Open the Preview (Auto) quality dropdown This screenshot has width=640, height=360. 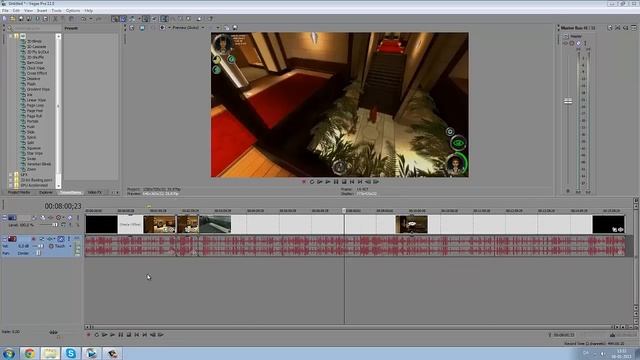pos(188,28)
